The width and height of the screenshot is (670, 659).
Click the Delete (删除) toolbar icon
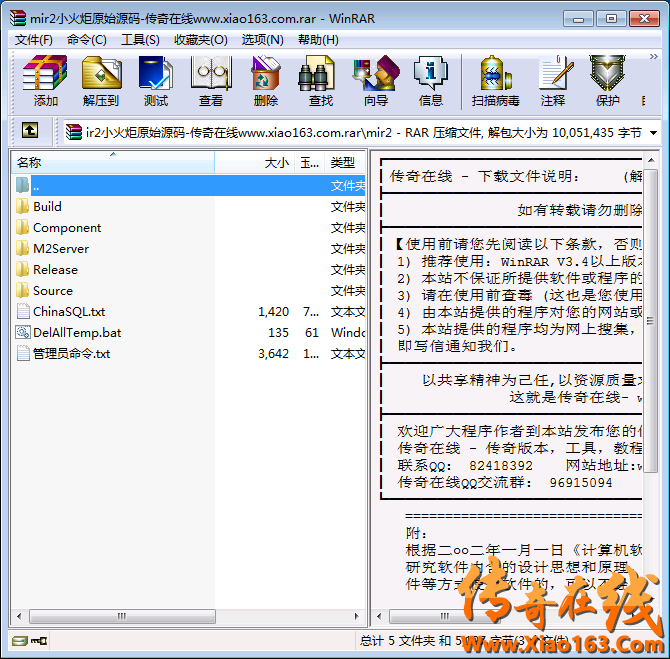click(x=266, y=81)
